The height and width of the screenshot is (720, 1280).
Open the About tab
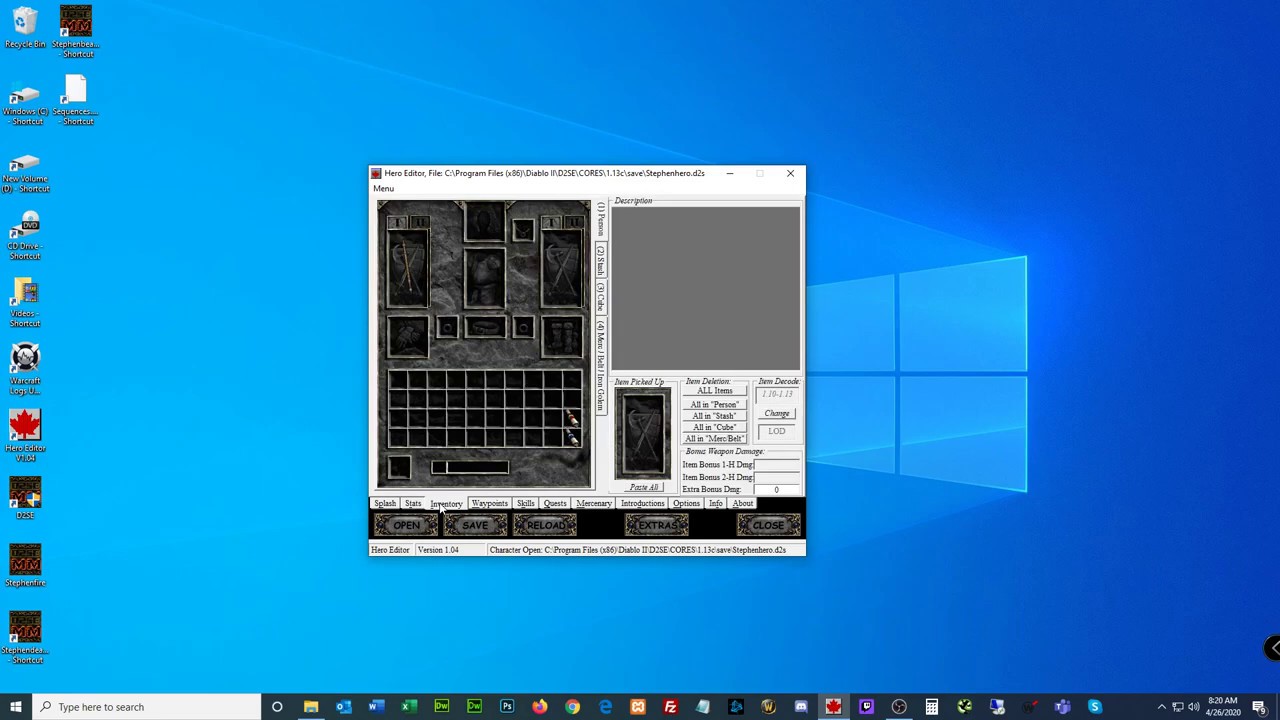(x=743, y=503)
